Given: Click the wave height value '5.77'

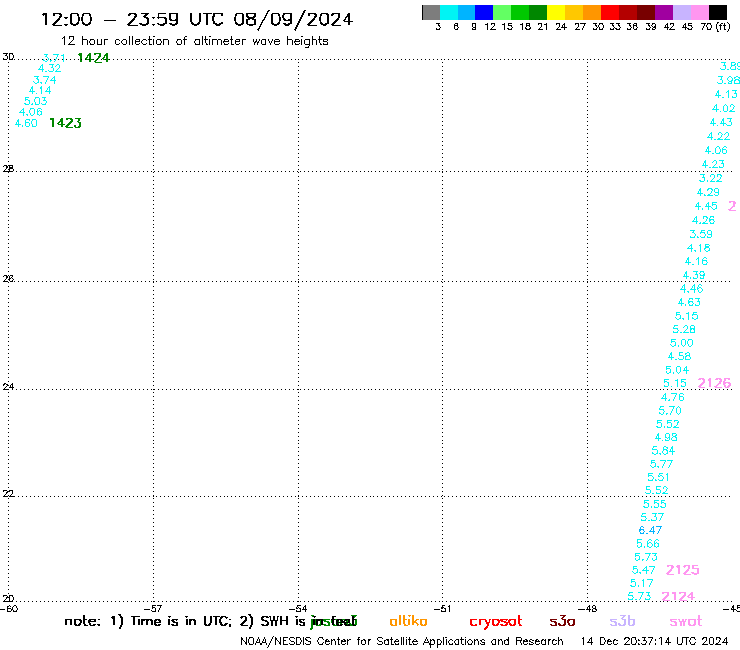Looking at the screenshot, I should click(x=661, y=464).
